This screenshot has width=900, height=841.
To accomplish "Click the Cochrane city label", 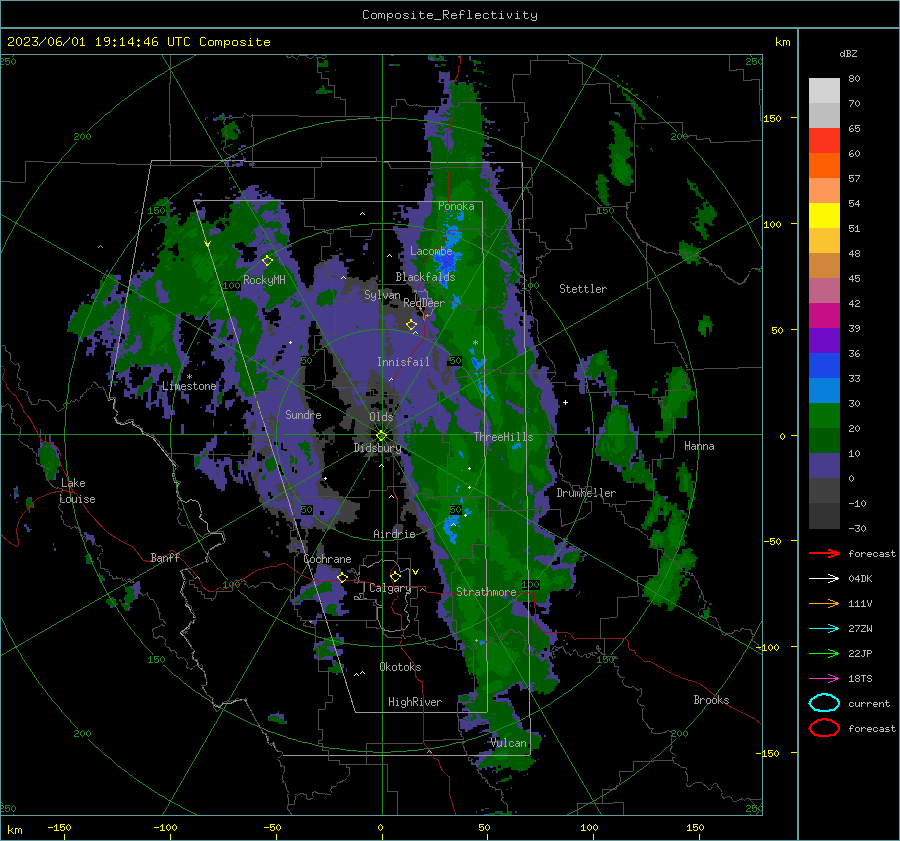I will (327, 559).
